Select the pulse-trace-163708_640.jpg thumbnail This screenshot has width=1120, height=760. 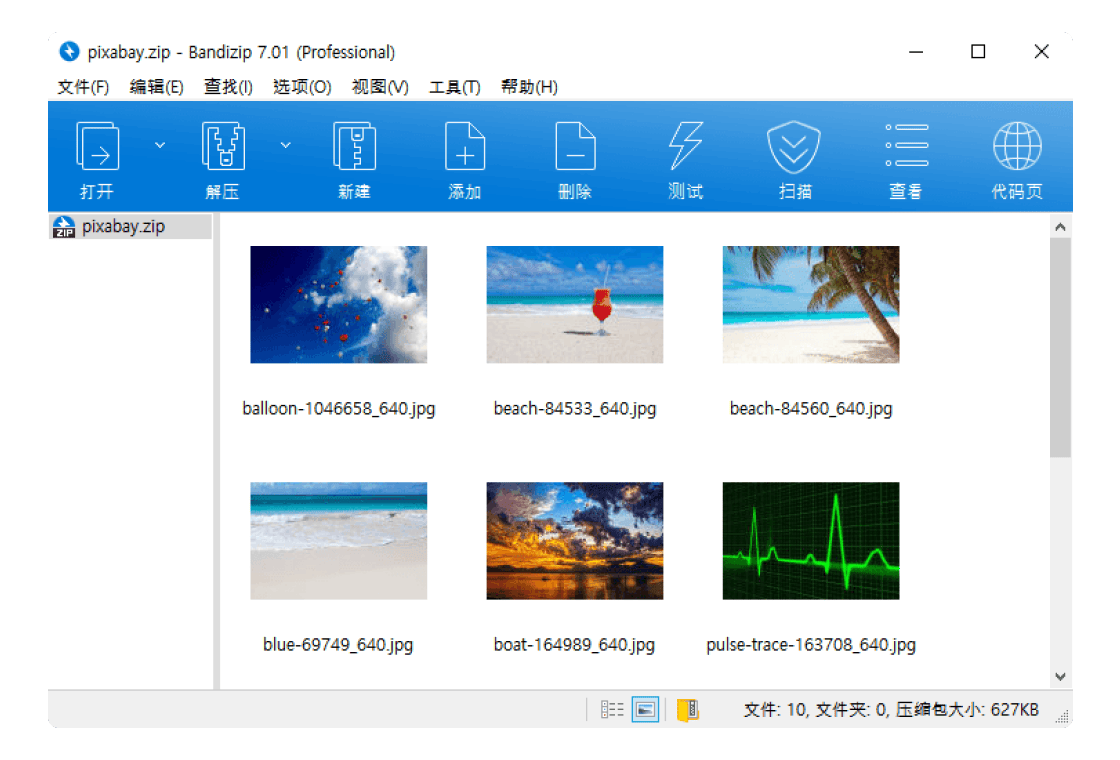point(810,541)
